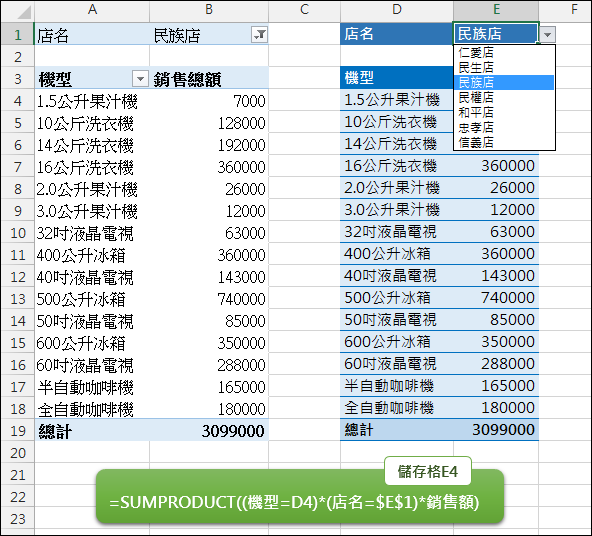Click cell A7 16公斤洗衣機
Image resolution: width=592 pixels, height=536 pixels.
[92, 167]
